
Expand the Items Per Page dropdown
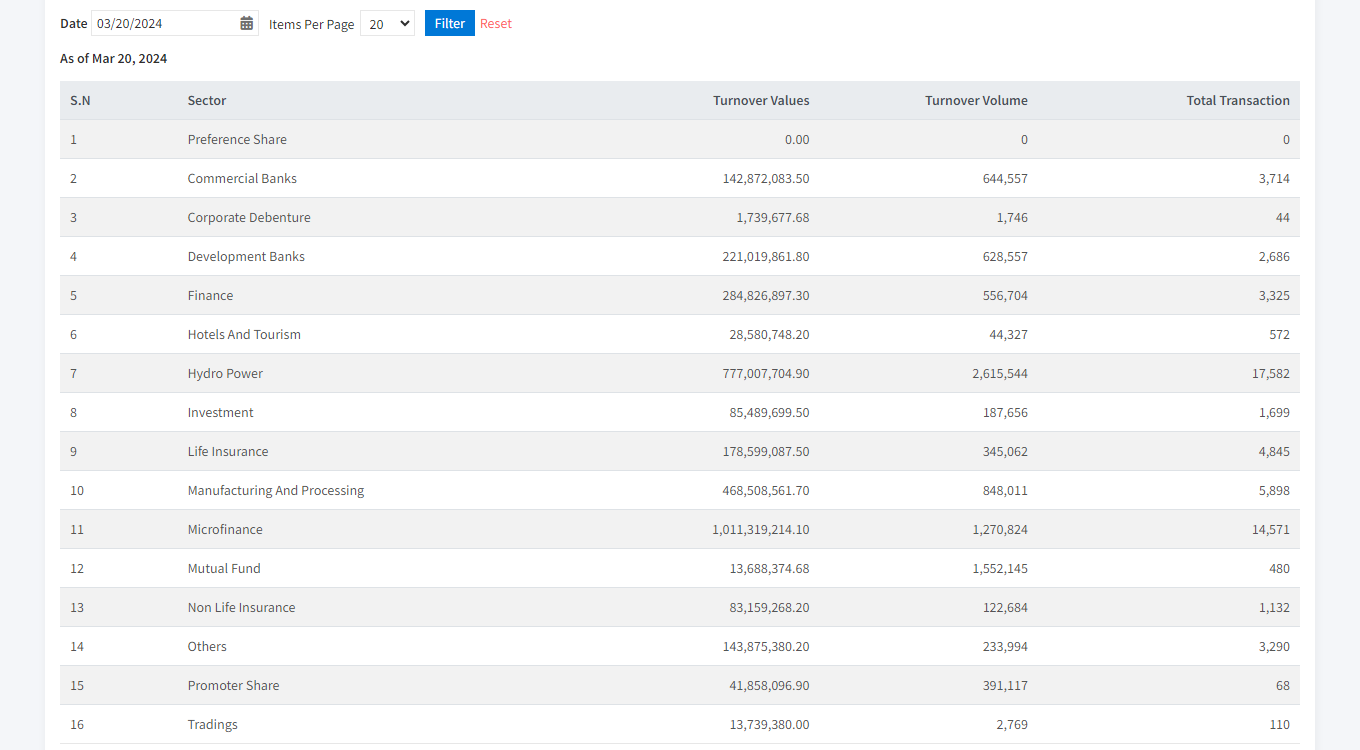[x=387, y=24]
